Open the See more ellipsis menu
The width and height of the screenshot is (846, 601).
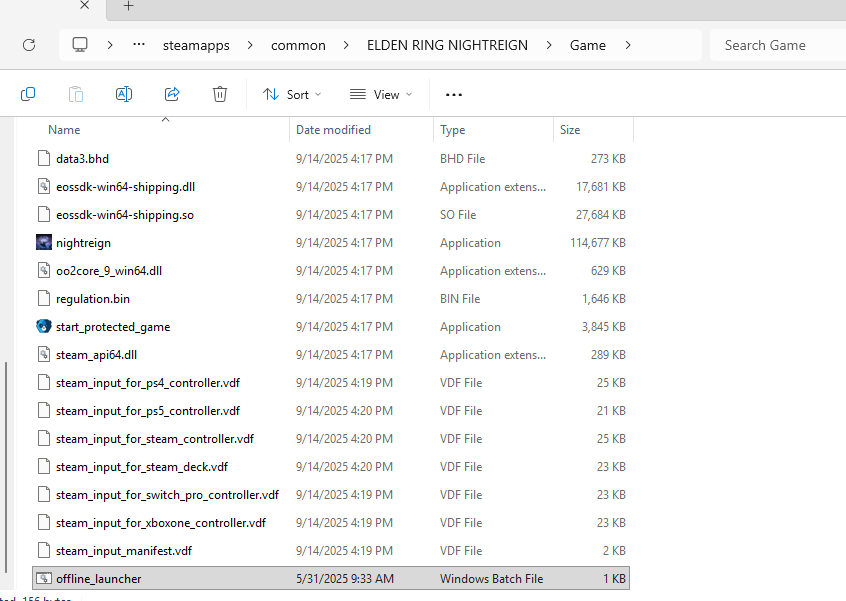point(454,94)
